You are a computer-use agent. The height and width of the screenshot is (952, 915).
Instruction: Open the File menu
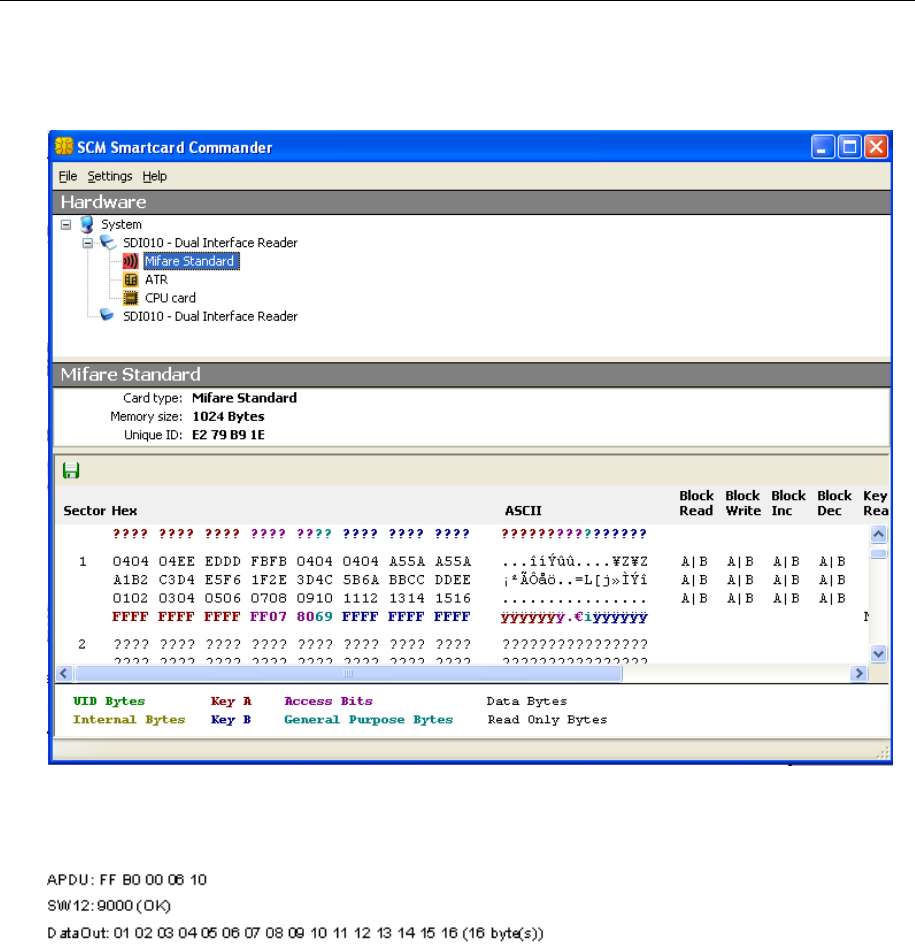click(x=67, y=176)
